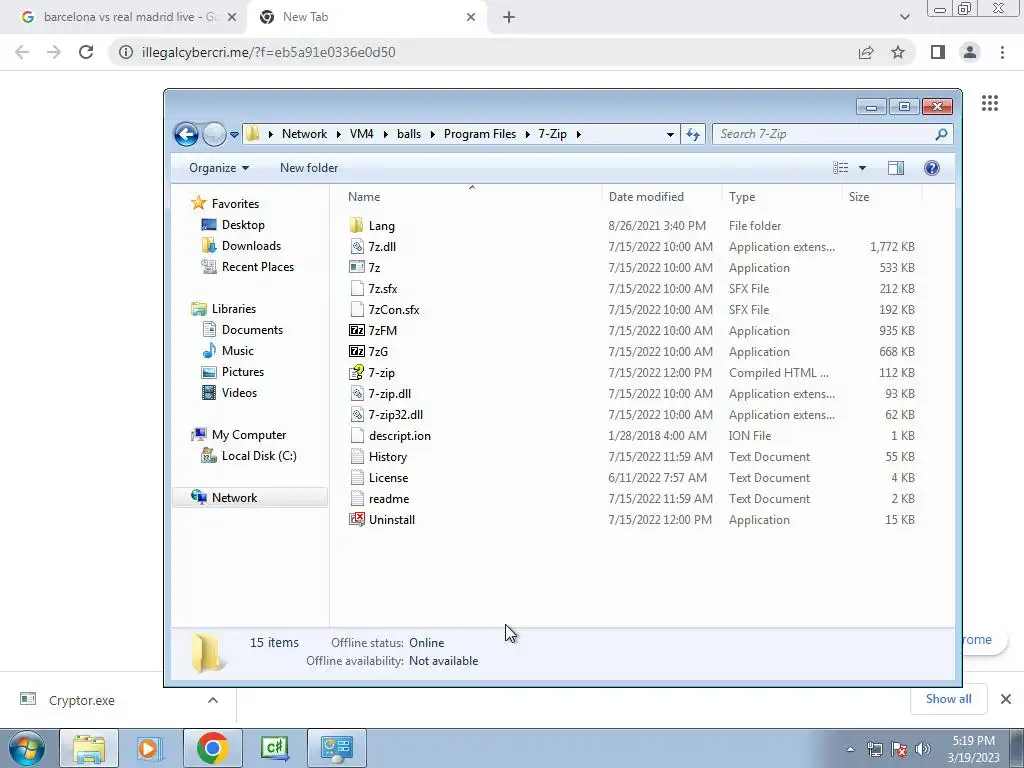Screen dimensions: 1024x768
Task: Click the refresh button beside address bar
Action: point(693,135)
